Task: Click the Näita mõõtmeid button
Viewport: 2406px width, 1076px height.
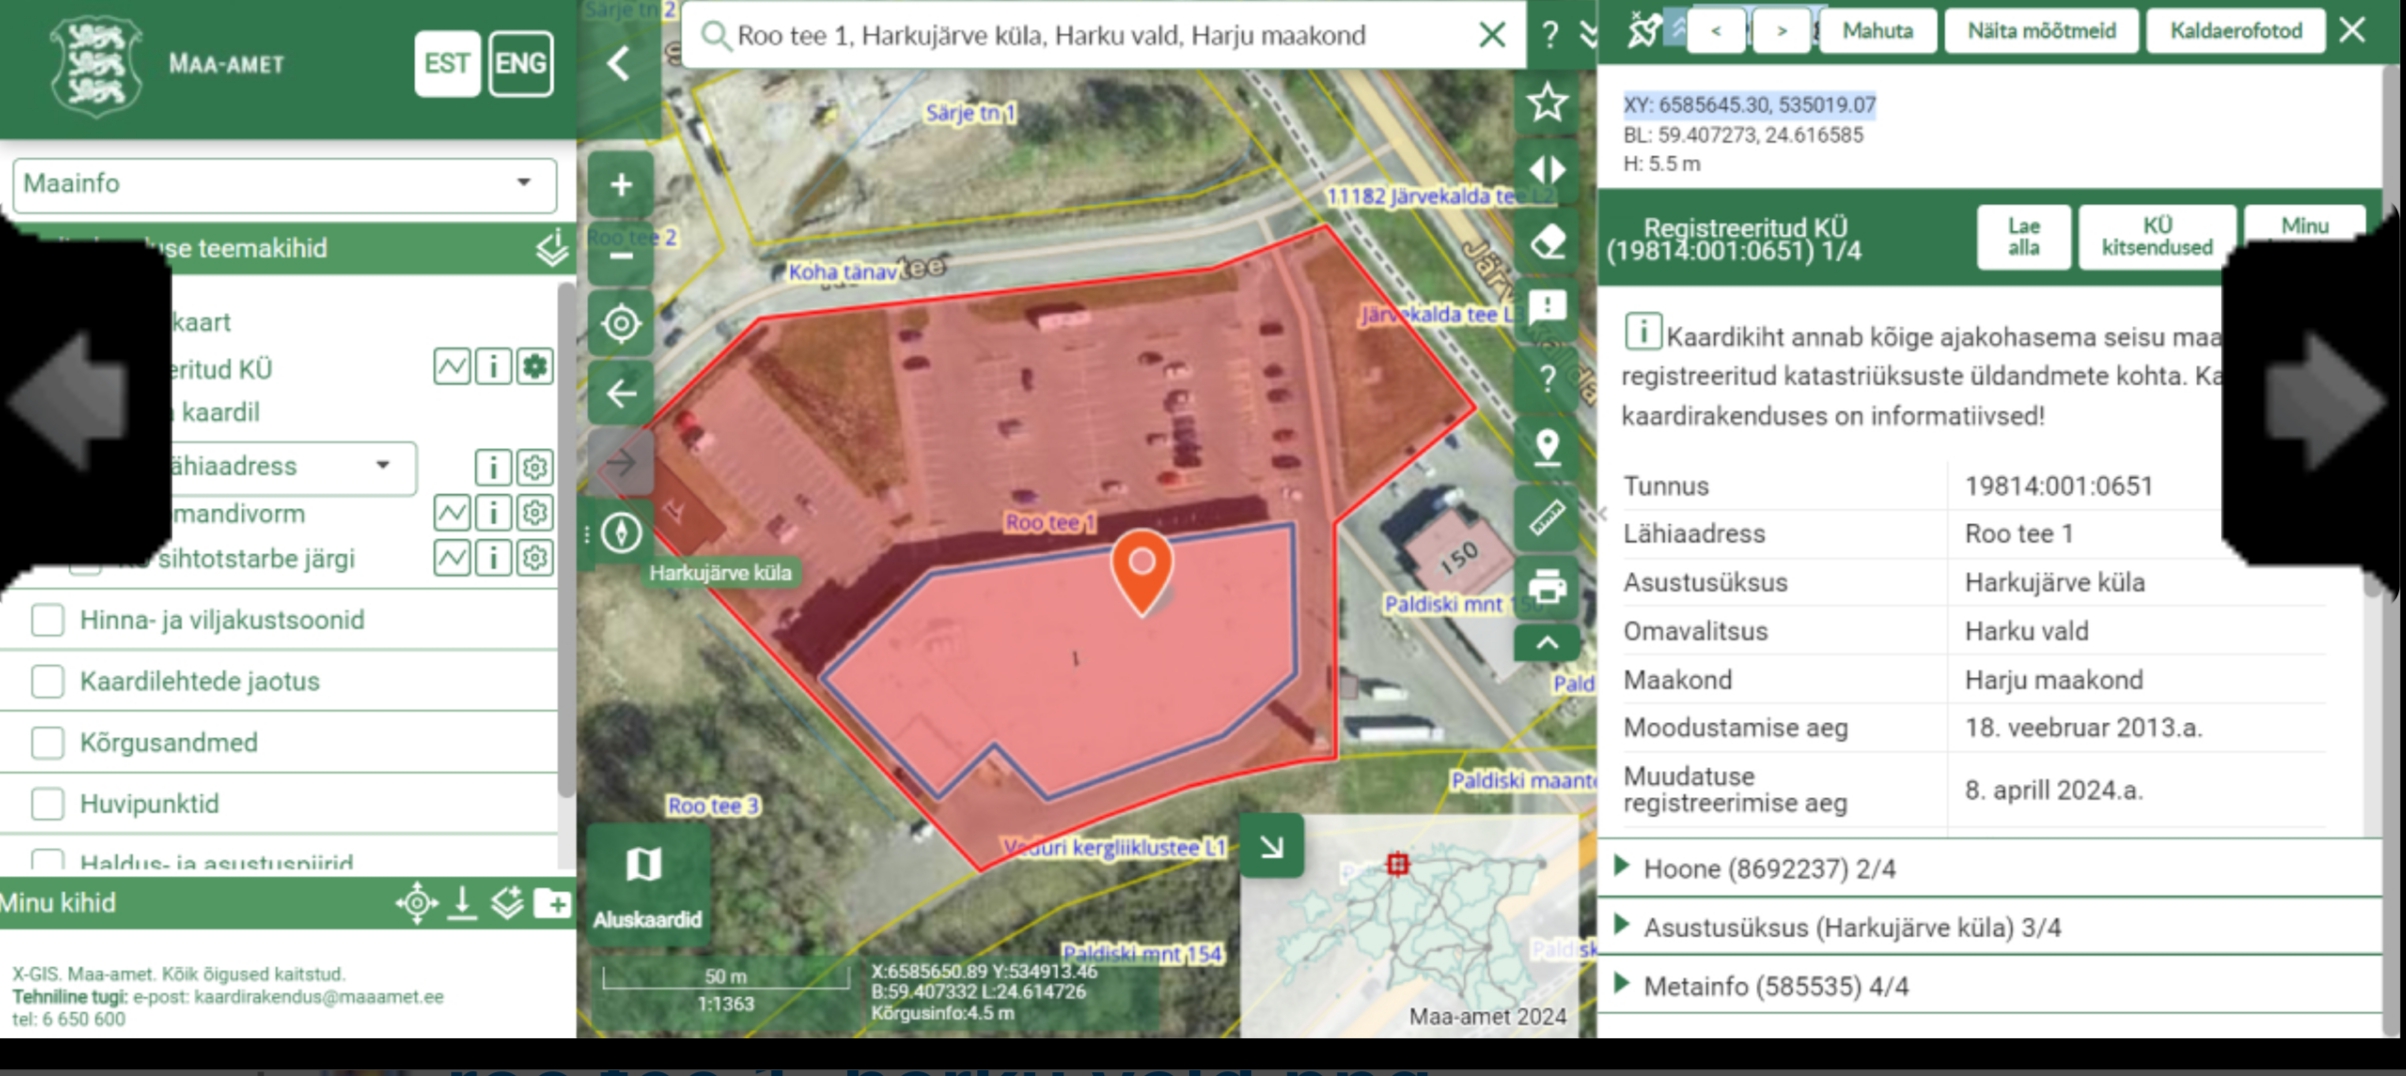Action: [x=2041, y=31]
